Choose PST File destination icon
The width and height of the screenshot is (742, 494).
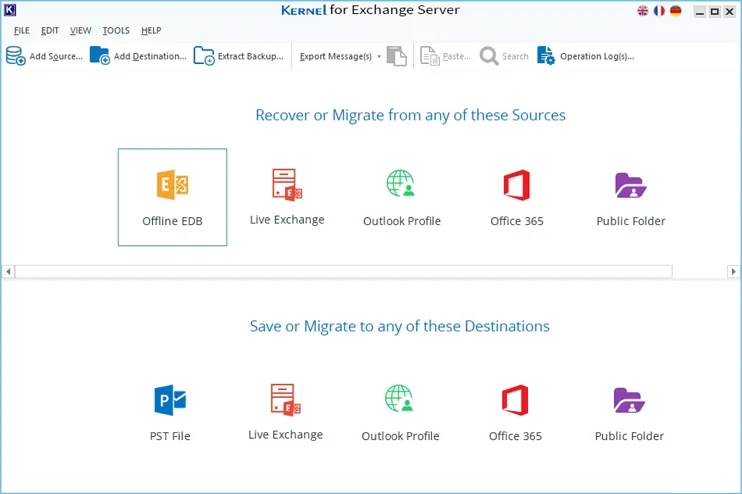(170, 400)
